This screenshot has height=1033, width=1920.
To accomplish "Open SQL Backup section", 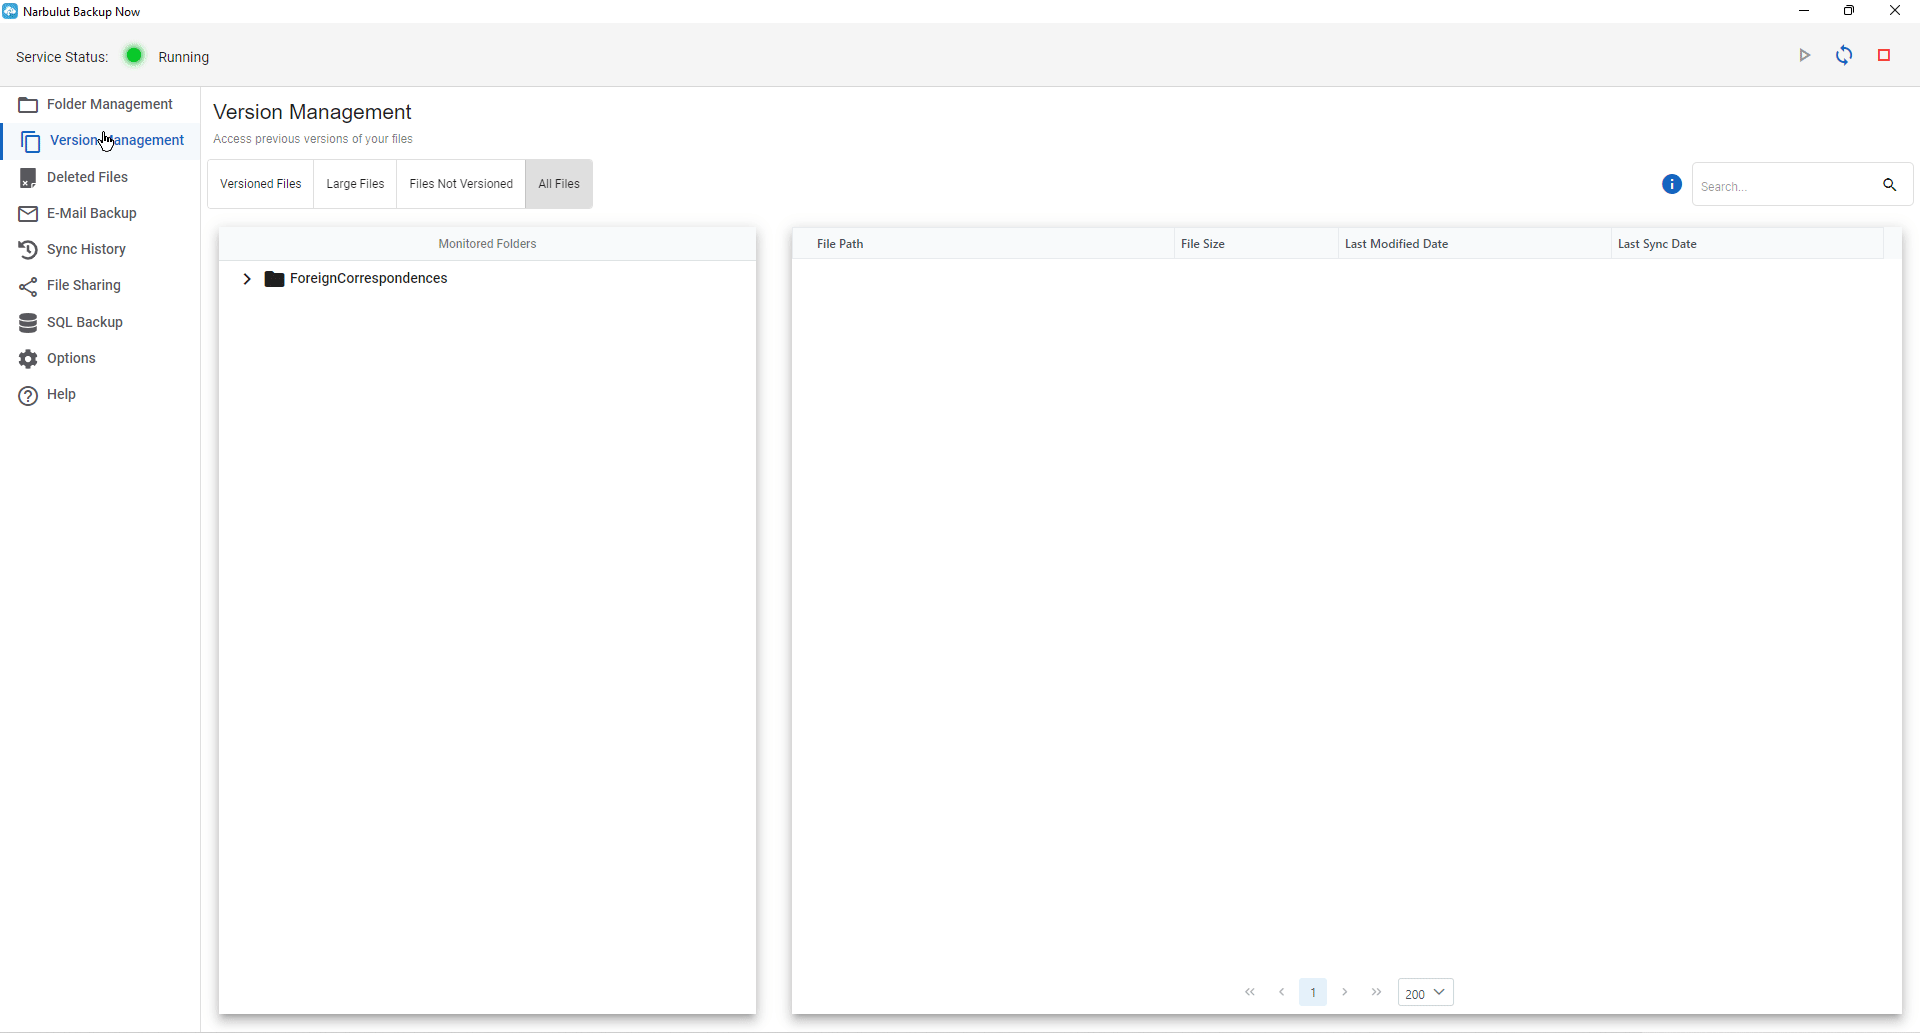I will click(x=100, y=322).
